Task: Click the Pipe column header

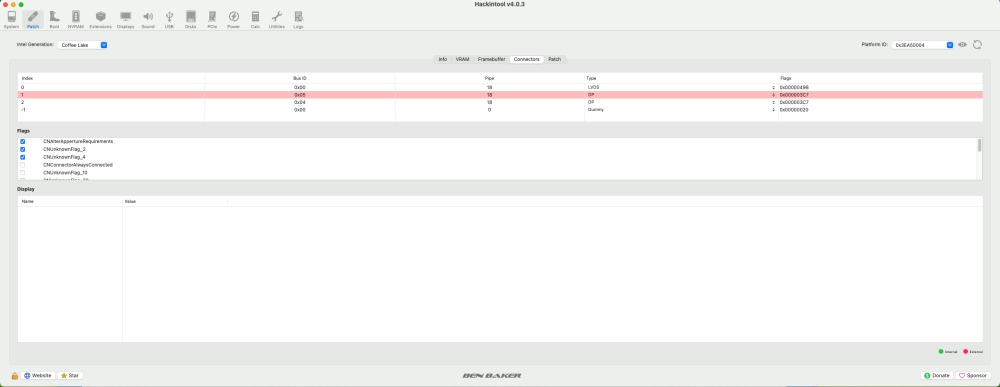Action: pyautogui.click(x=489, y=78)
